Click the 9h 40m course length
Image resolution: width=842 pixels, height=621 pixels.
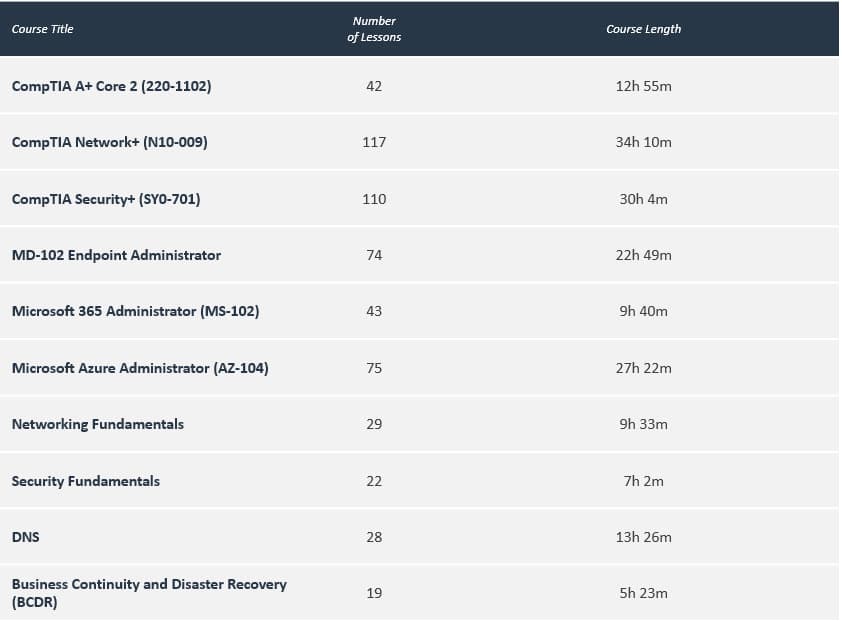(x=643, y=312)
